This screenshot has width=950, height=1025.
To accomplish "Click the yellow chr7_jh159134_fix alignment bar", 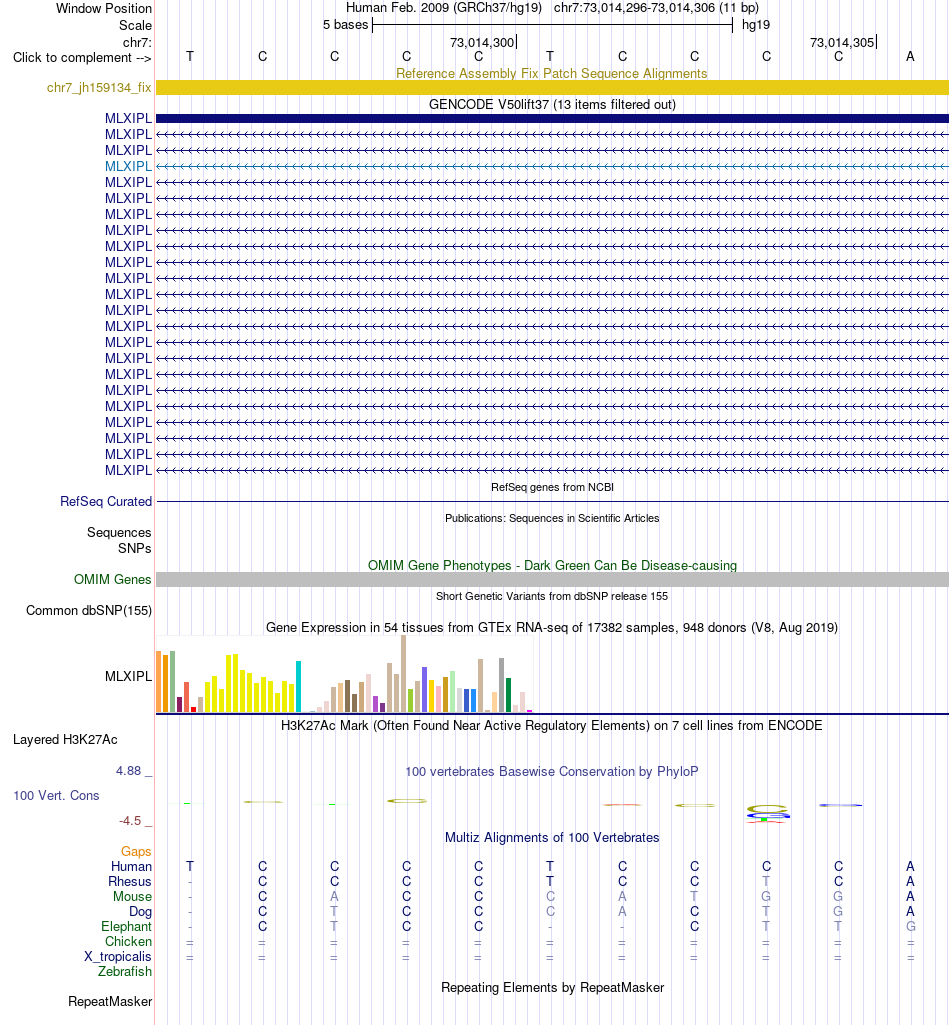I will (x=552, y=88).
